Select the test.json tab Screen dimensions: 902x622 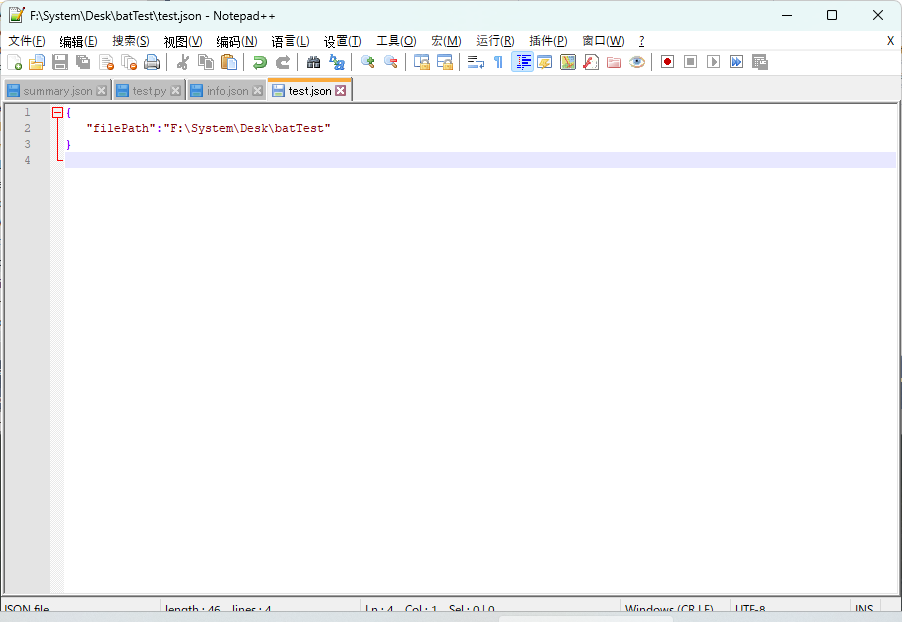[309, 90]
